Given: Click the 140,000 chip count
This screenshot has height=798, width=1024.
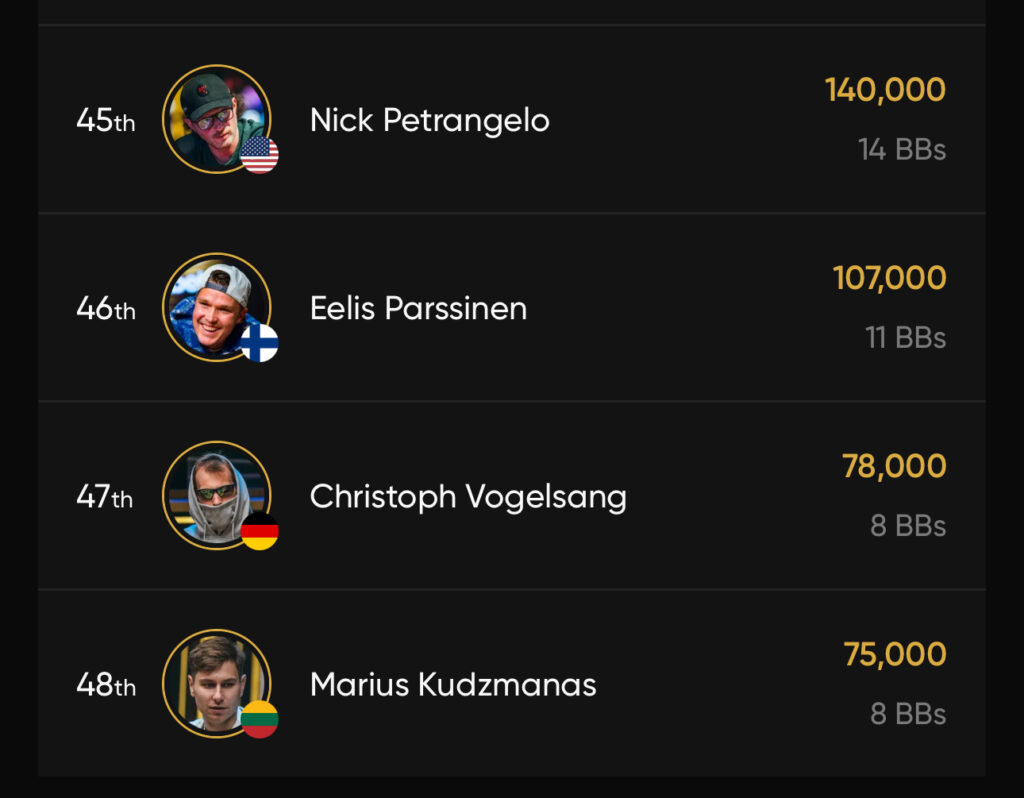Looking at the screenshot, I should pyautogui.click(x=885, y=90).
